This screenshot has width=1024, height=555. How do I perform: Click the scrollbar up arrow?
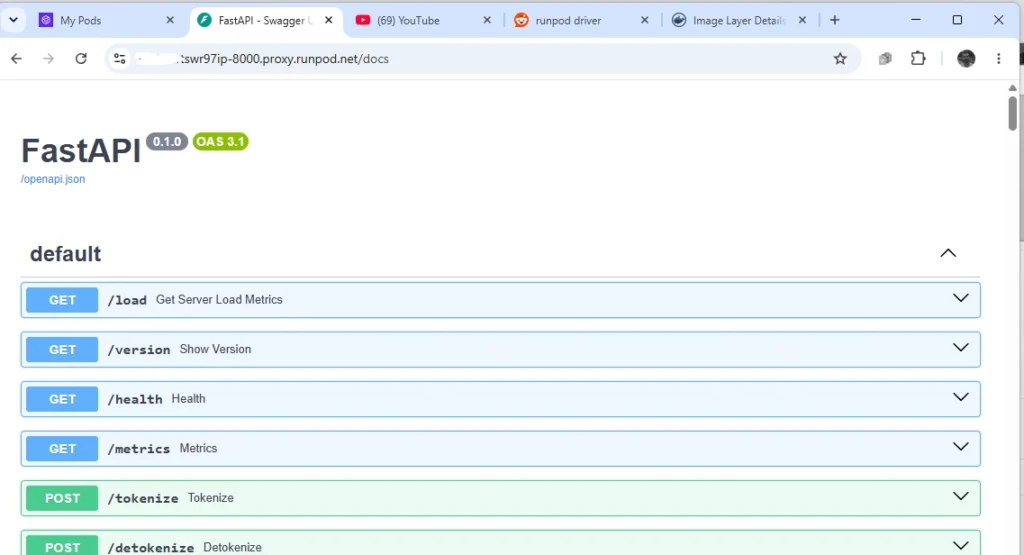[1012, 87]
